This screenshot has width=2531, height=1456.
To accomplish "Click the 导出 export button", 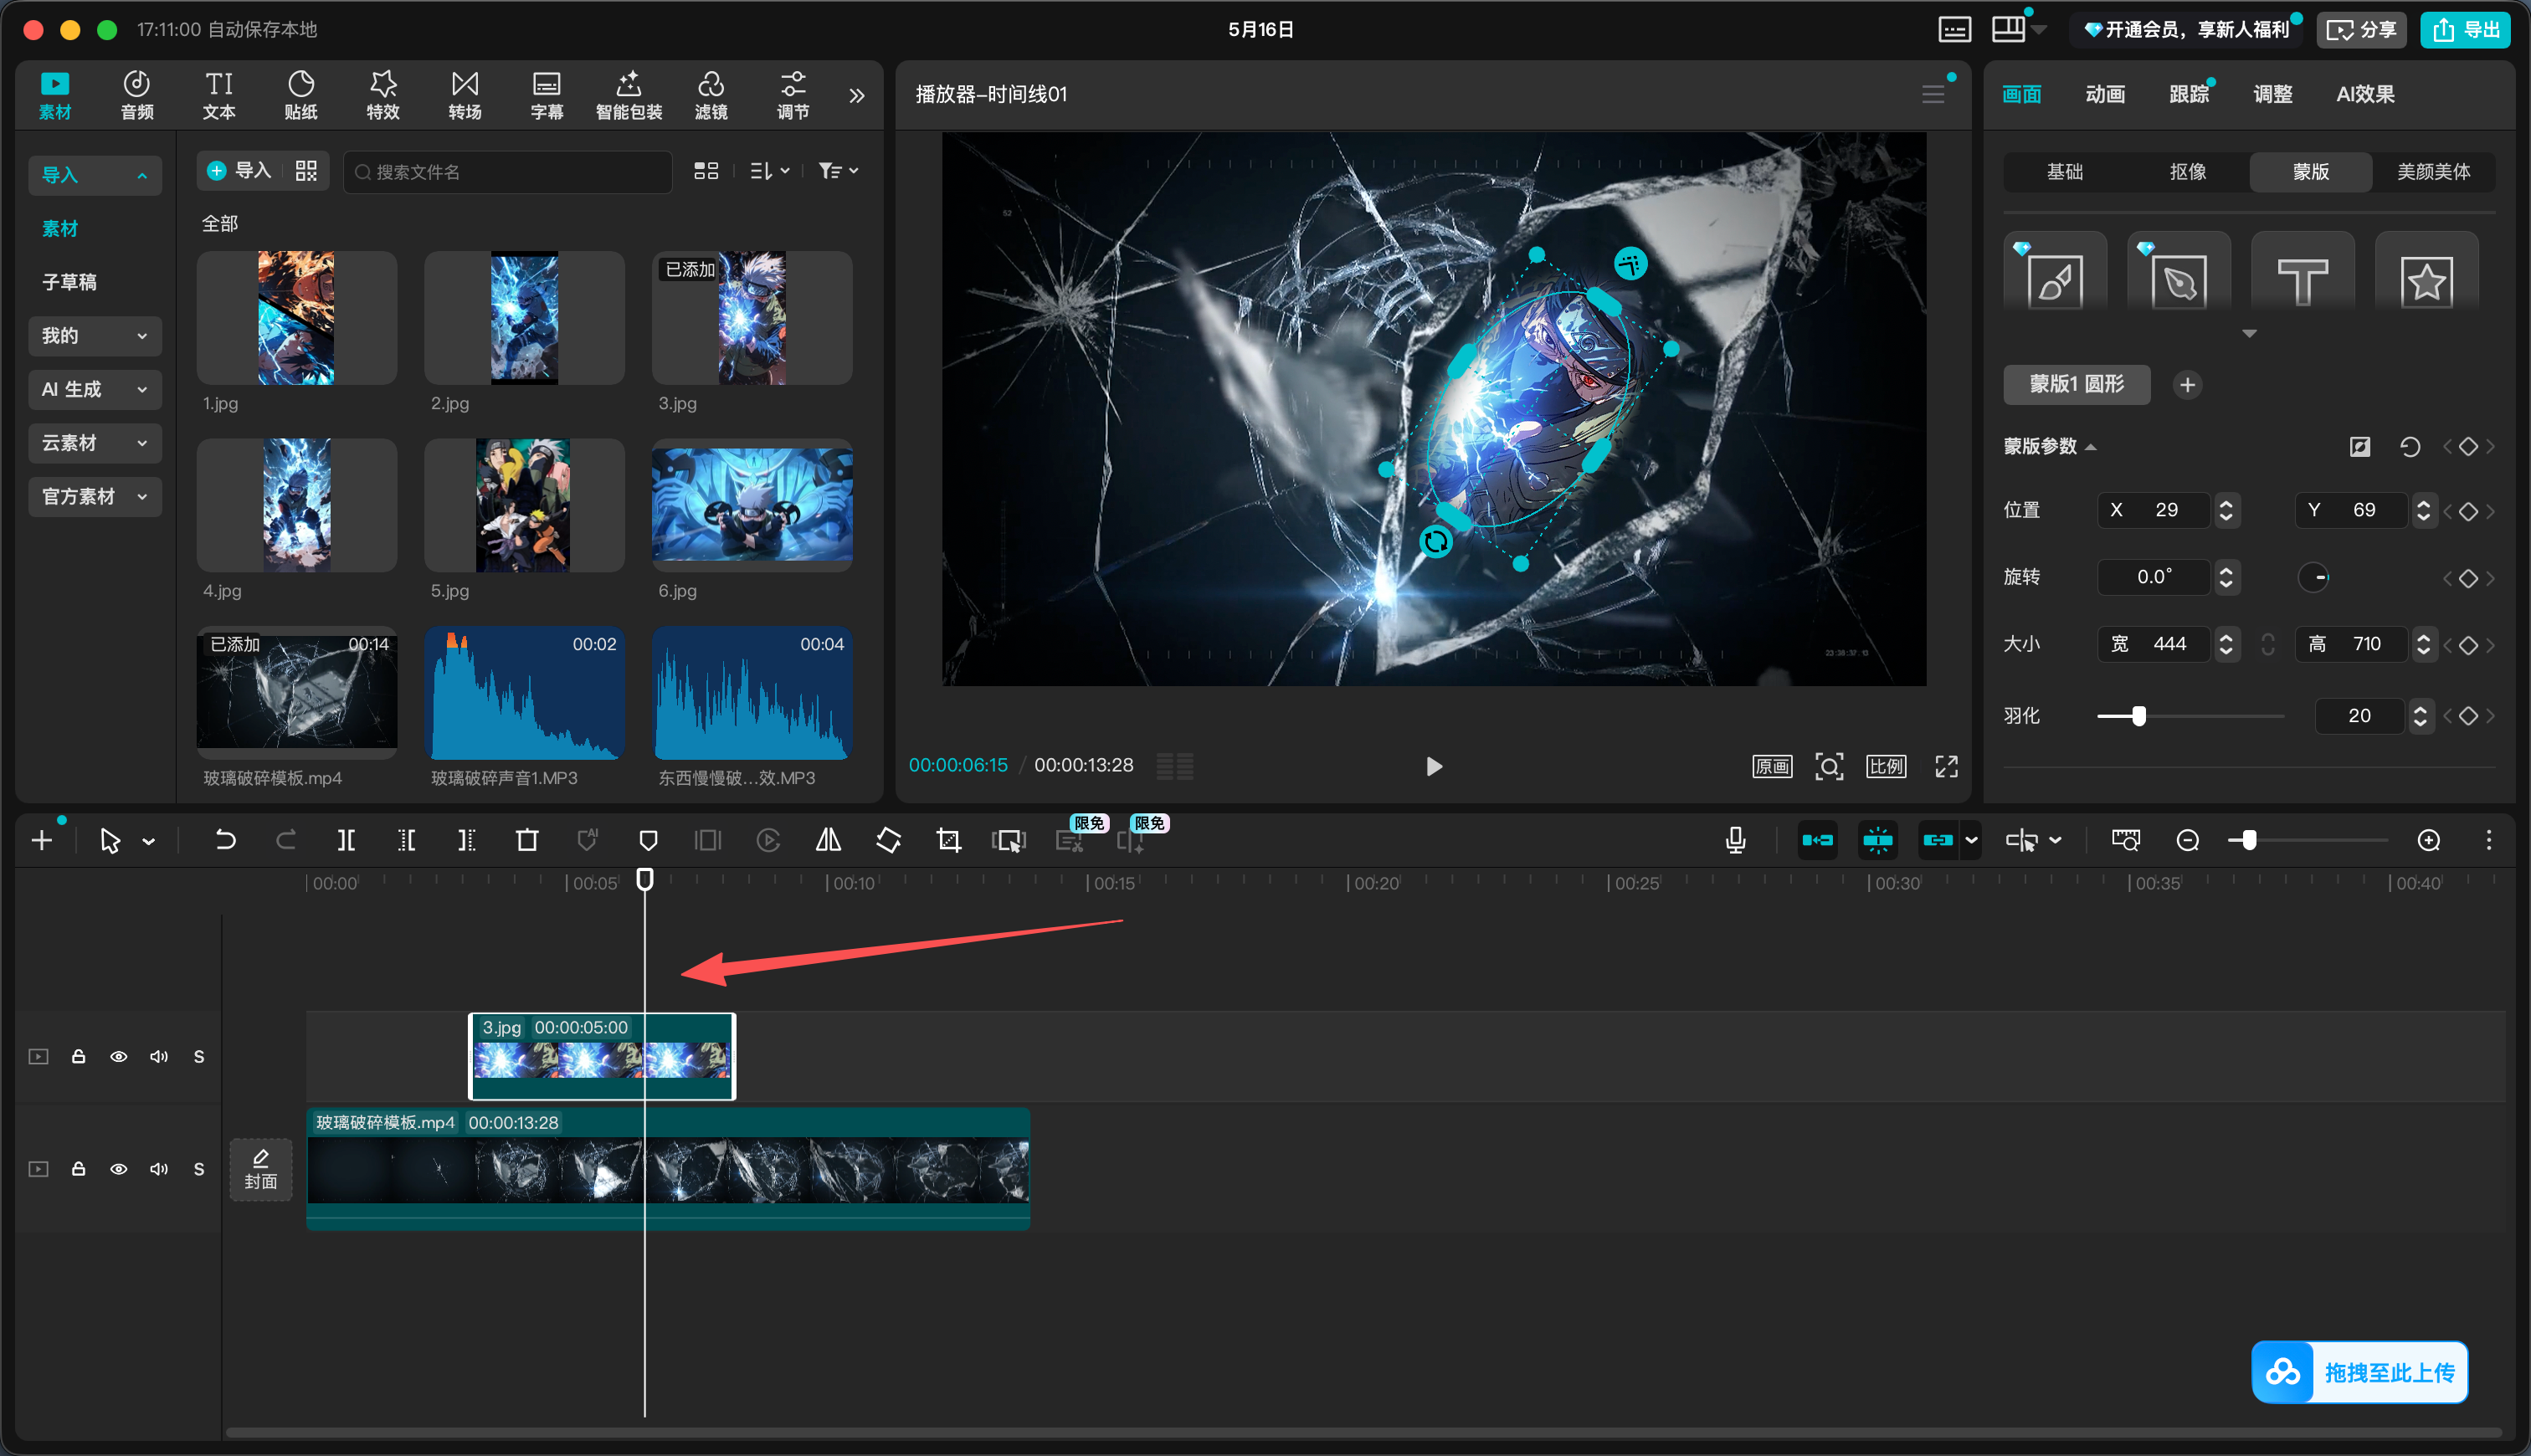I will pyautogui.click(x=2465, y=29).
